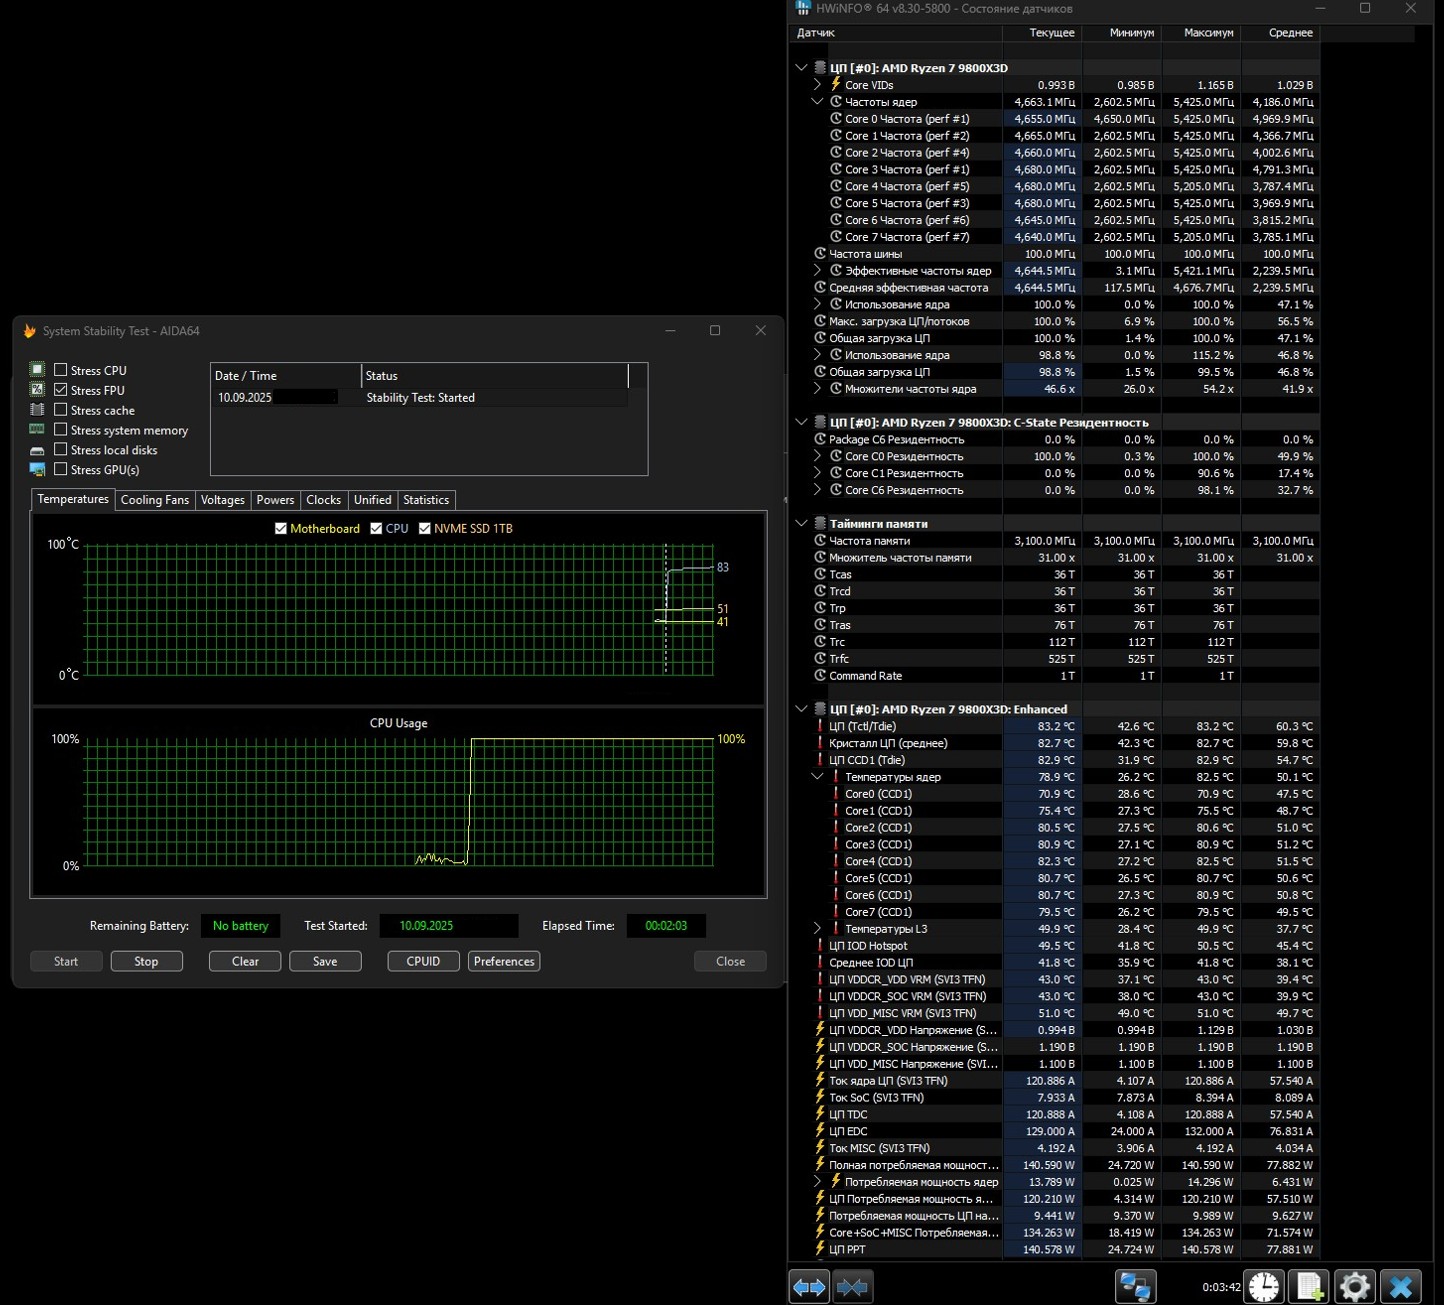The image size is (1444, 1305).
Task: Switch to the Cooling Fans tab
Action: 155,500
